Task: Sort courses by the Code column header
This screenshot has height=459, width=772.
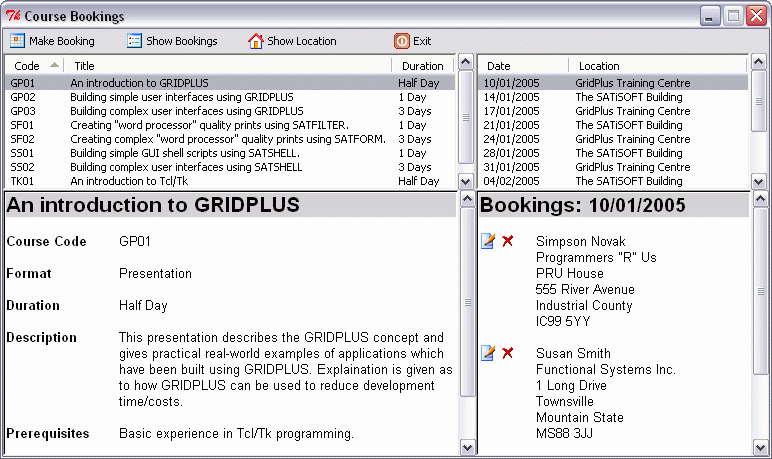Action: 34,66
